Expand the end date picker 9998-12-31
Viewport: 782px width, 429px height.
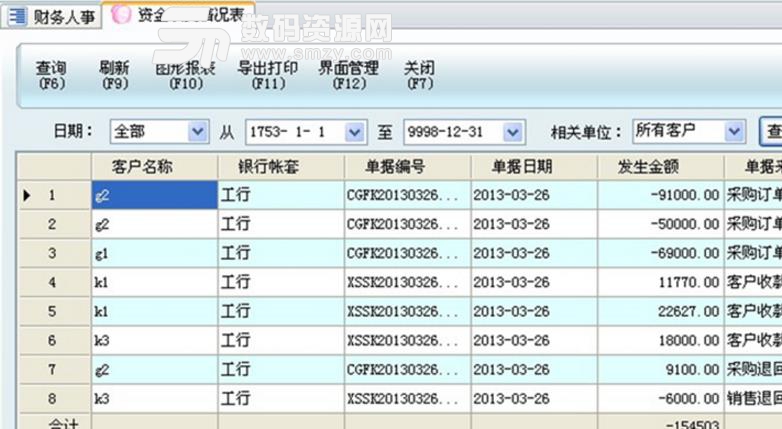pyautogui.click(x=513, y=132)
